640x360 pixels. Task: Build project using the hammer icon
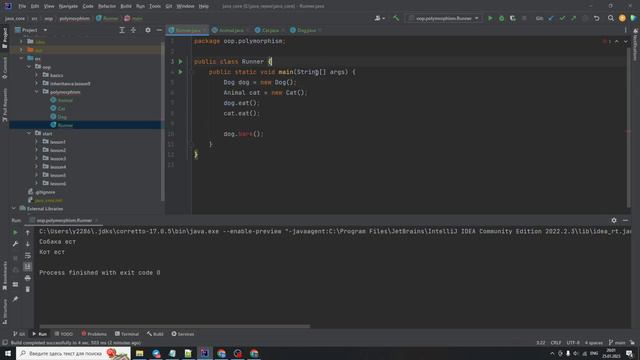click(x=396, y=18)
